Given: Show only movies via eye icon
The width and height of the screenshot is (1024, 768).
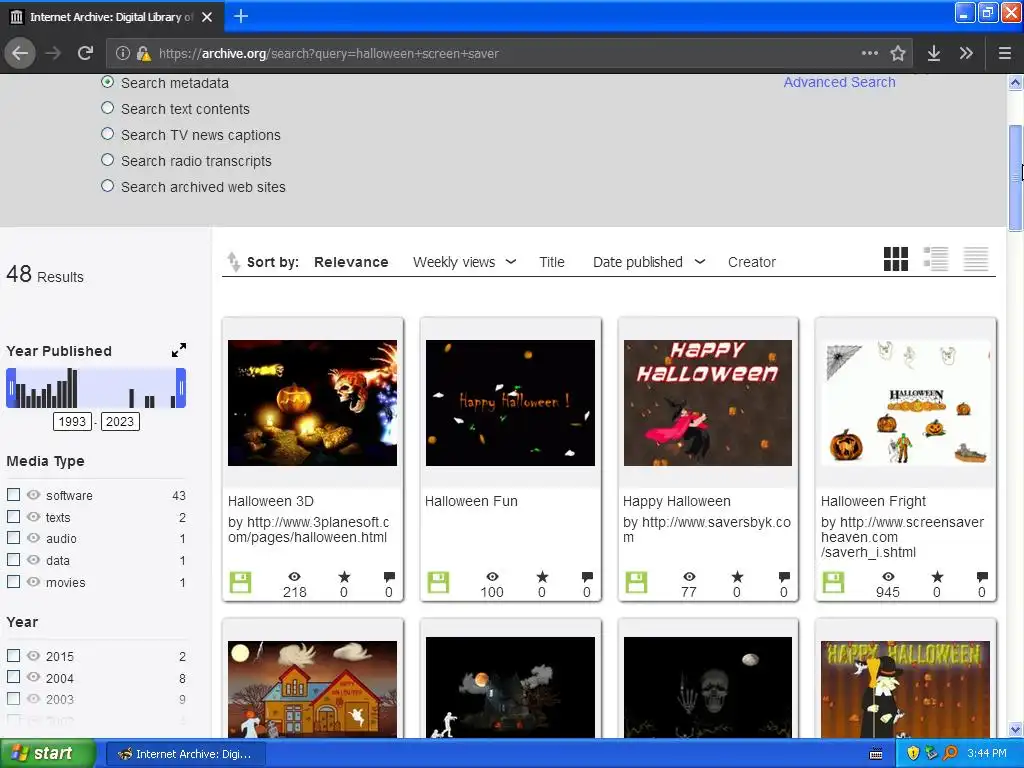Looking at the screenshot, I should [33, 581].
